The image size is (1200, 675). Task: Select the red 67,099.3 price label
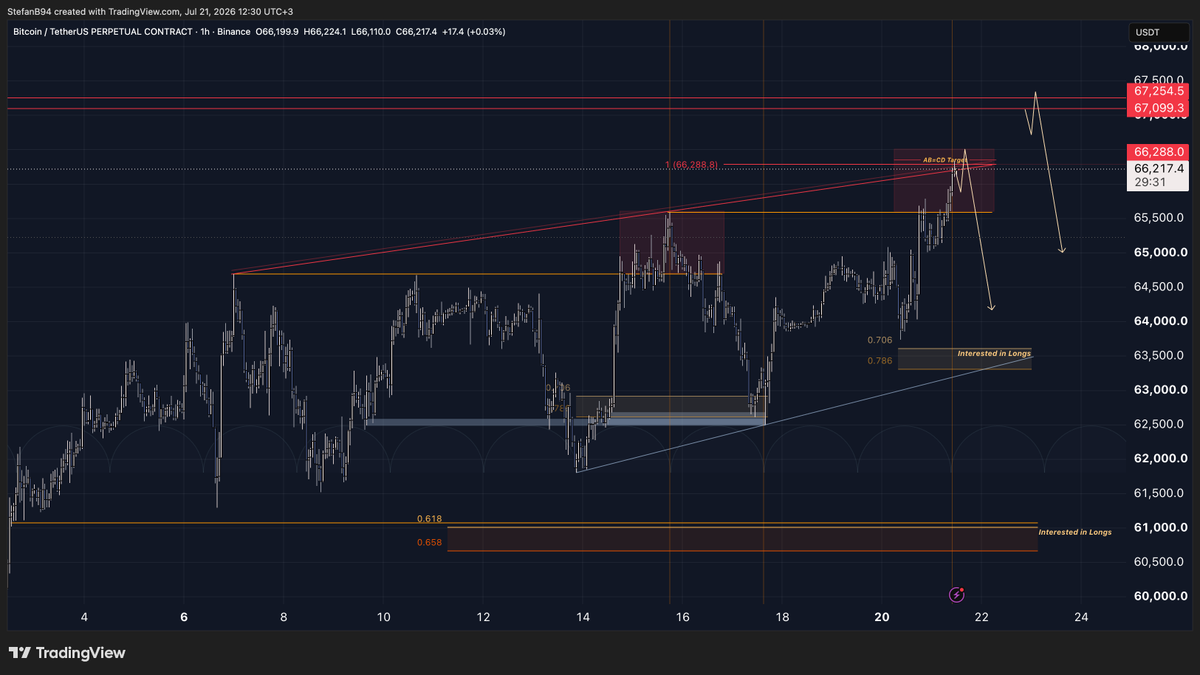coord(1158,107)
